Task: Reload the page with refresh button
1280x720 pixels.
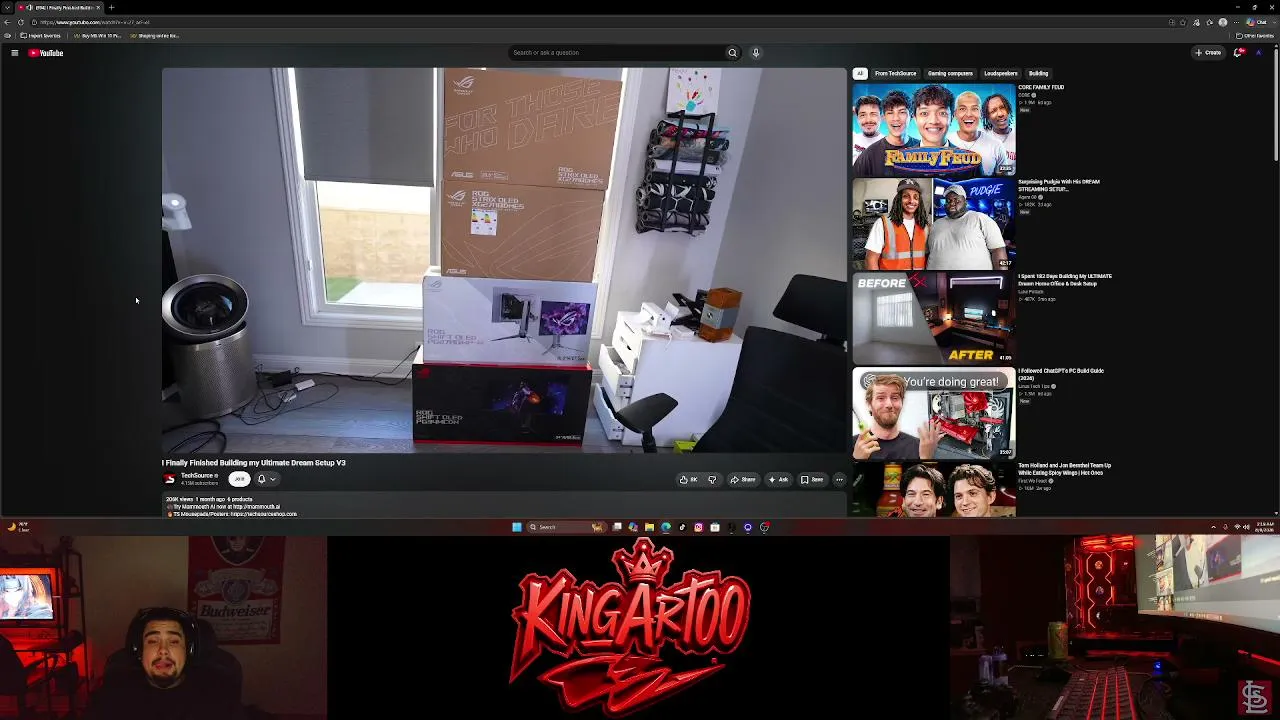Action: pyautogui.click(x=21, y=22)
